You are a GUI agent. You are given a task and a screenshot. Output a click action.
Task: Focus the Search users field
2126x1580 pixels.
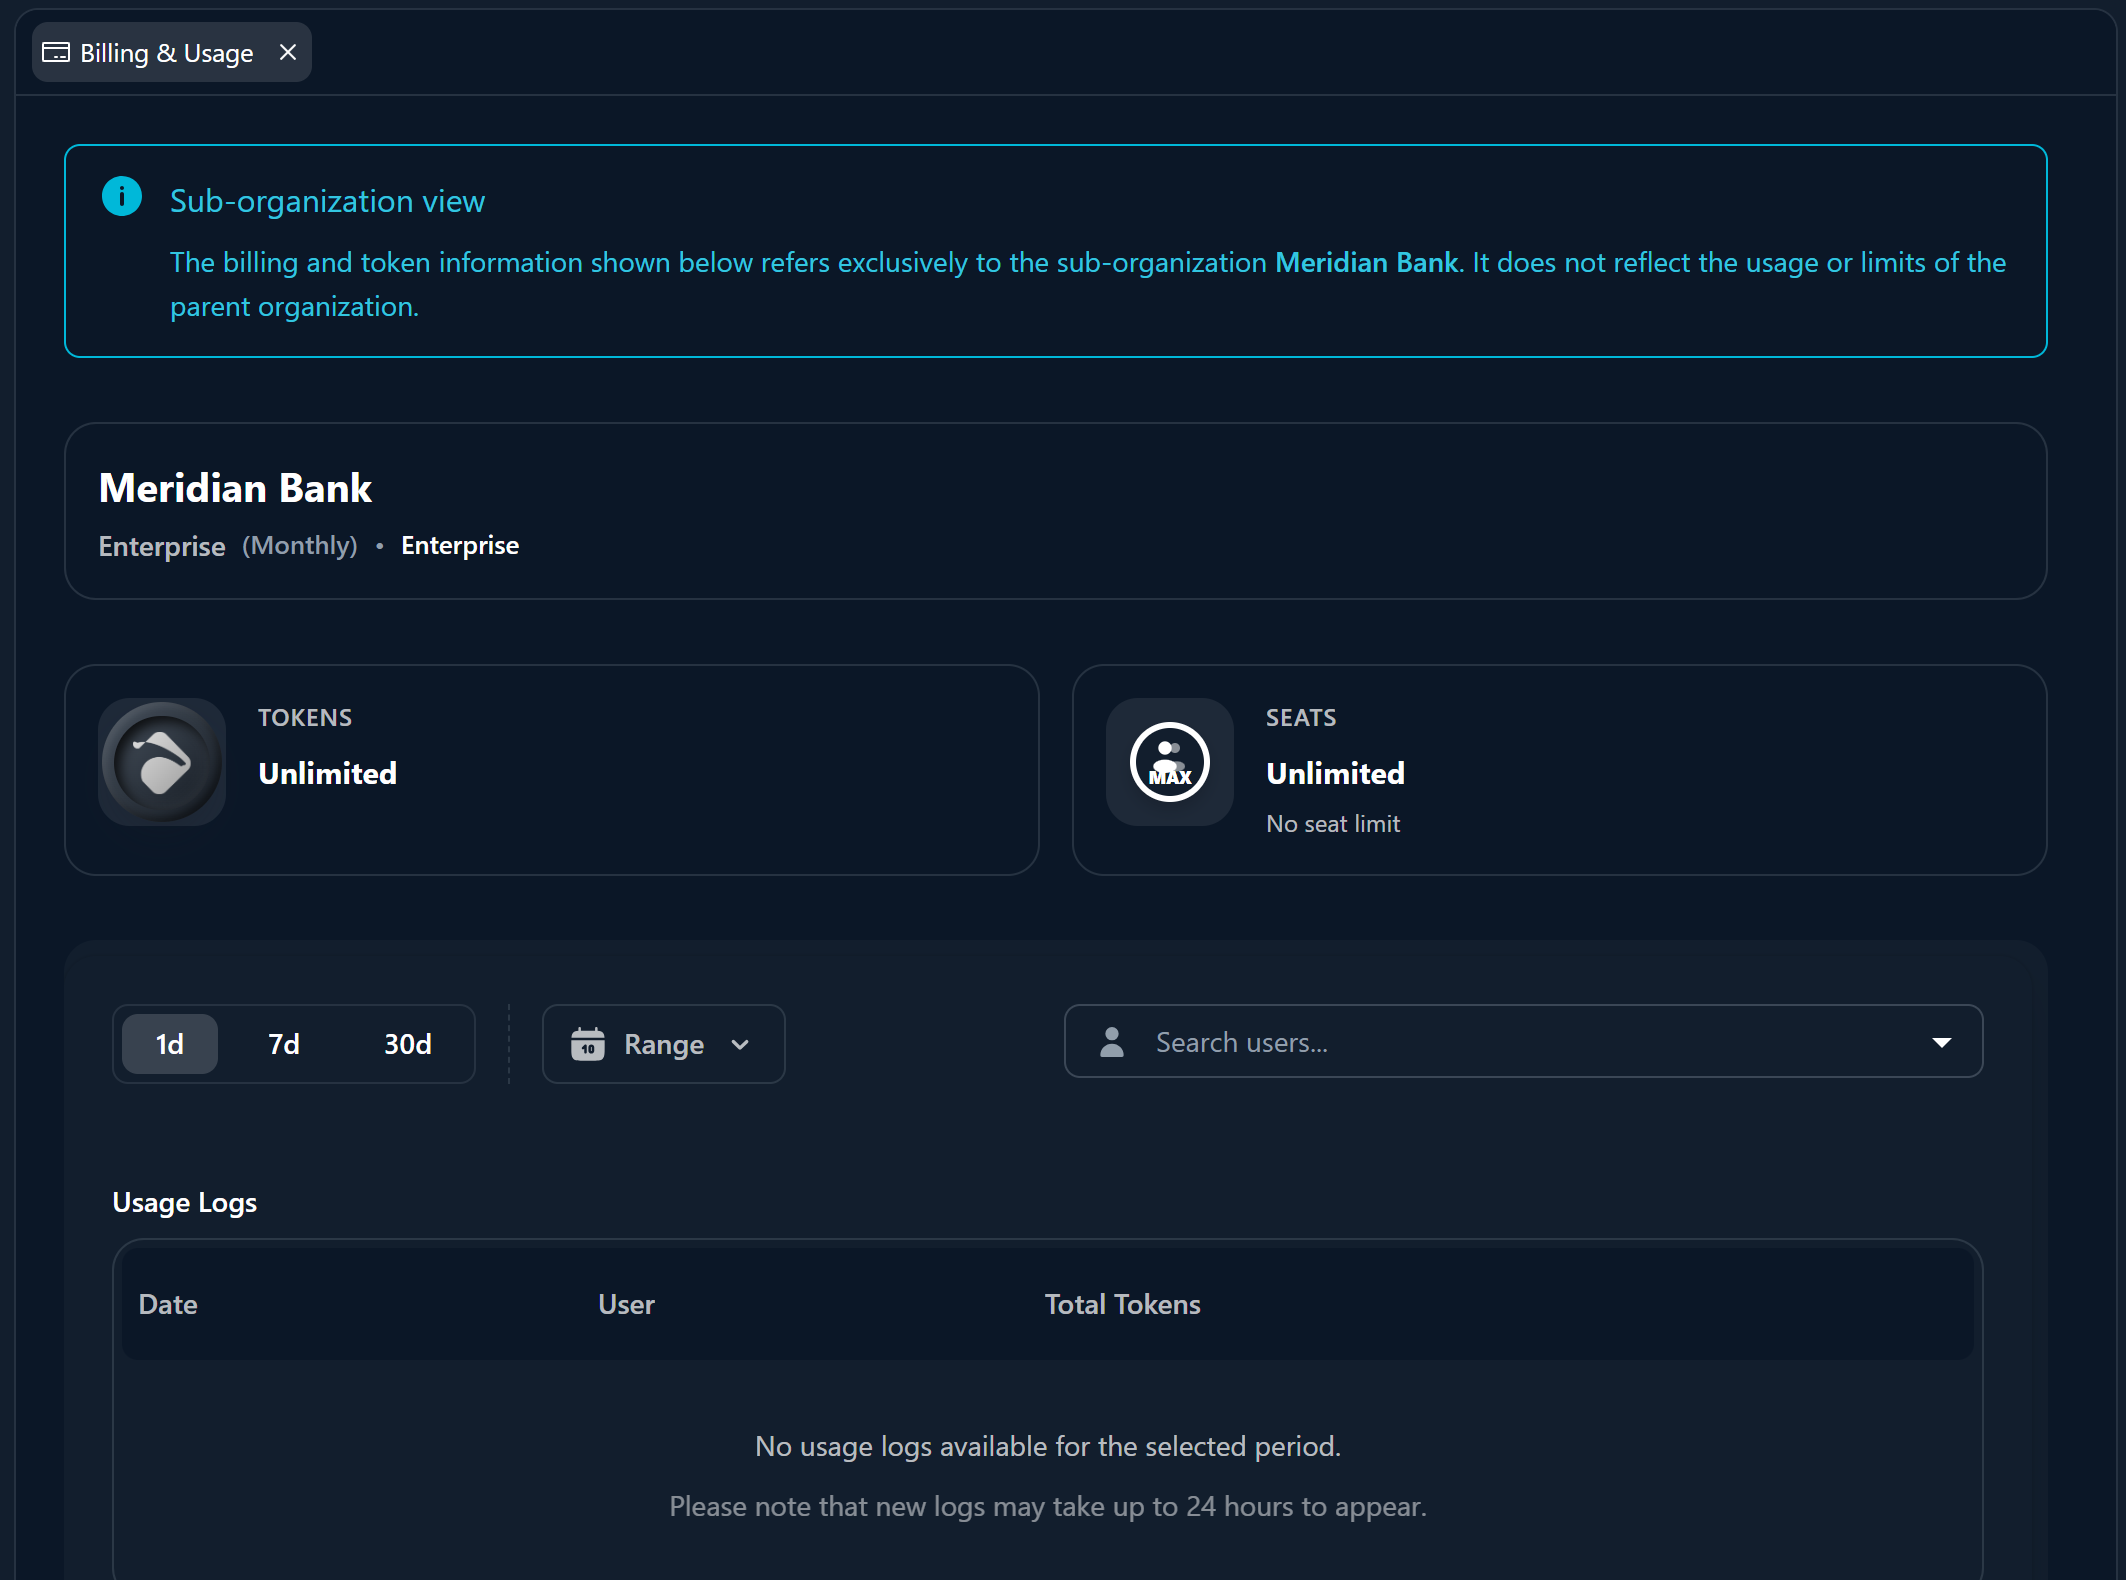pyautogui.click(x=1524, y=1042)
